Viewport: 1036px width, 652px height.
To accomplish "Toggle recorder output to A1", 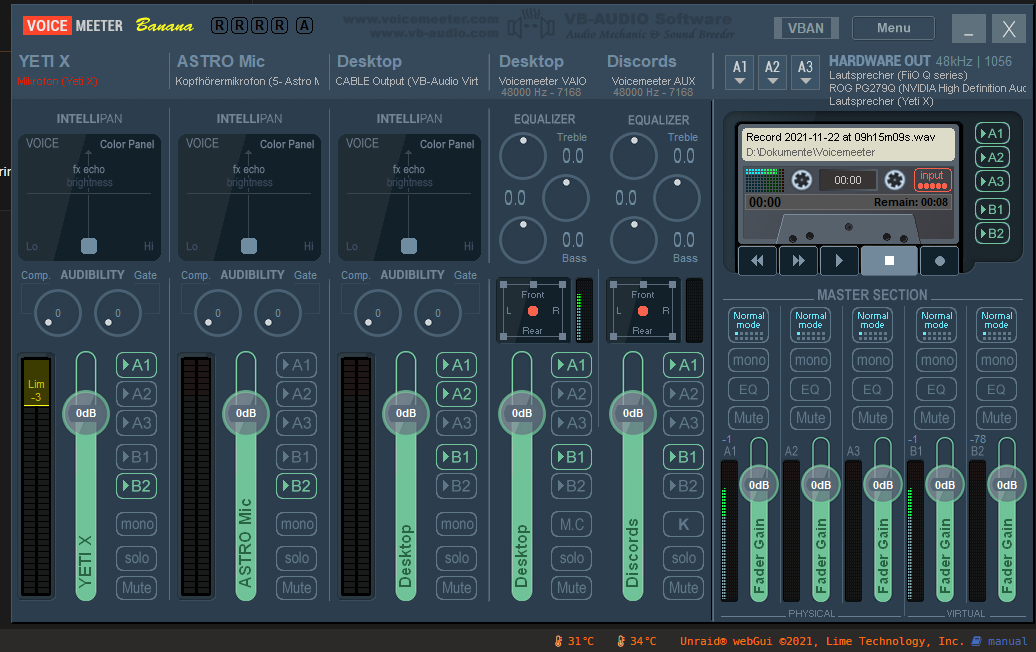I will (992, 133).
